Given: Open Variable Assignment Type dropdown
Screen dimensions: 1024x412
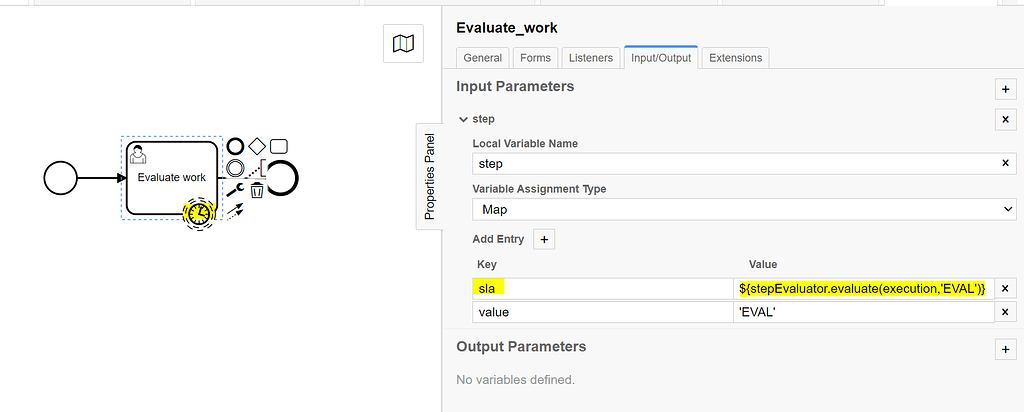Looking at the screenshot, I should point(744,210).
